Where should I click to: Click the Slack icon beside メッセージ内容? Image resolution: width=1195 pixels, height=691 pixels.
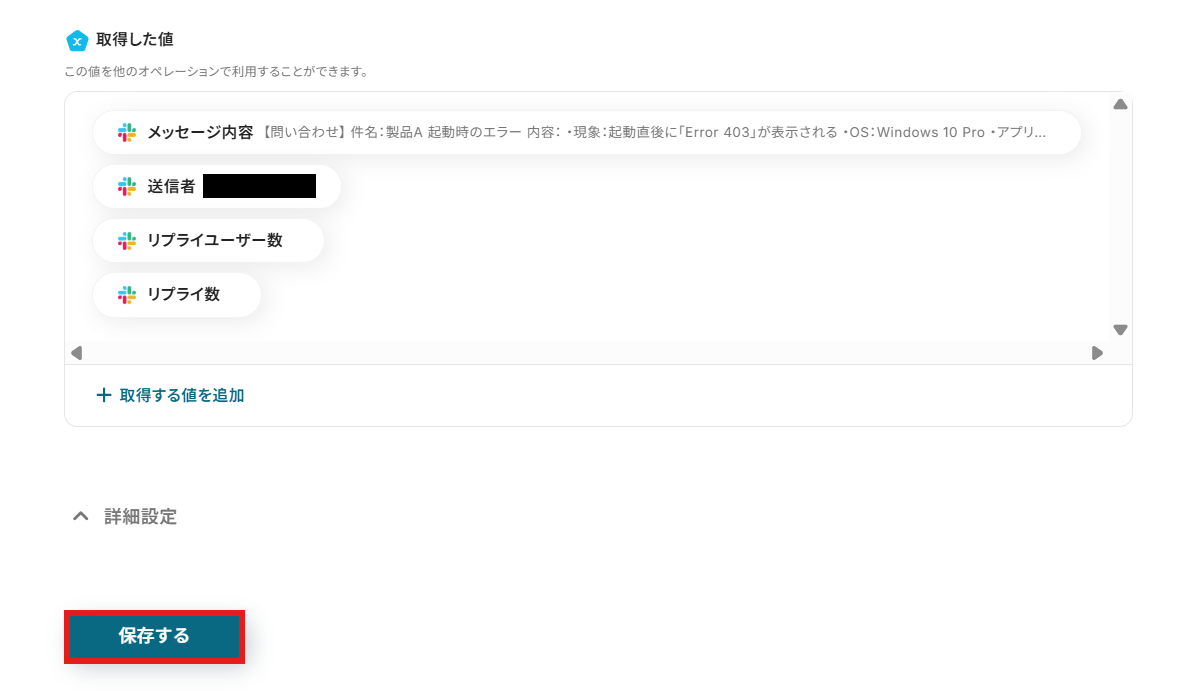[127, 133]
